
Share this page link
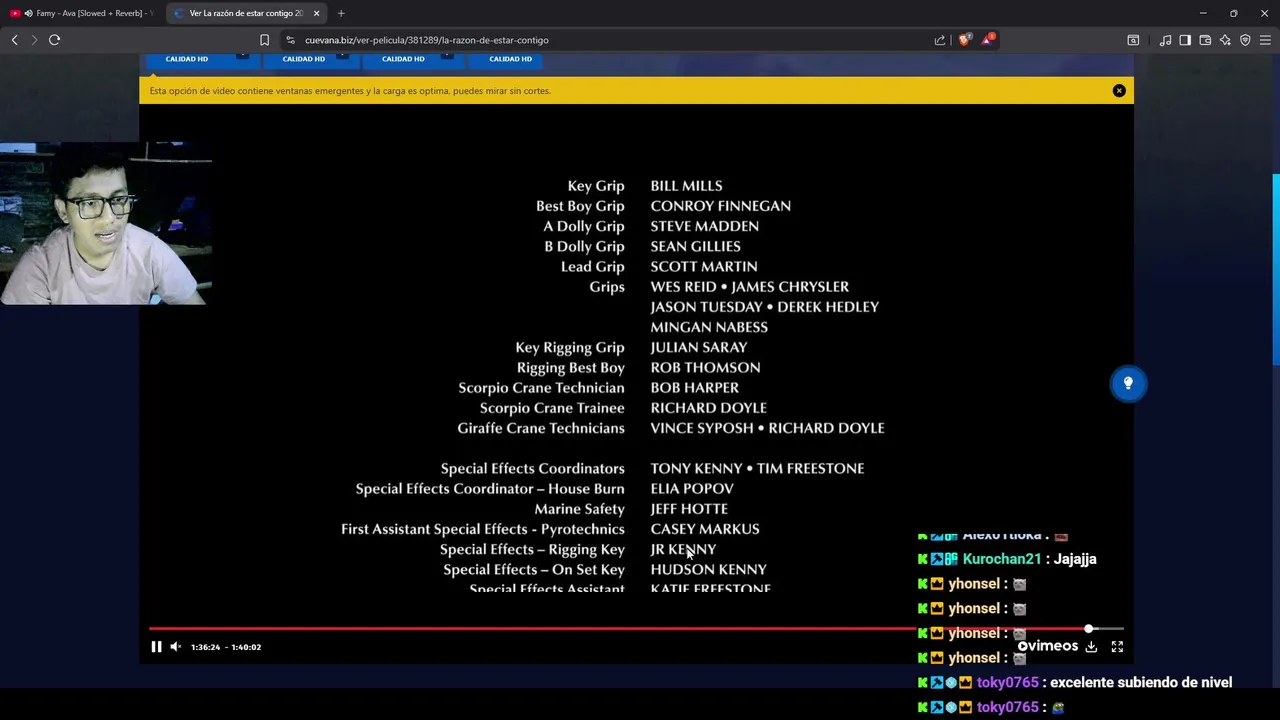pos(940,40)
